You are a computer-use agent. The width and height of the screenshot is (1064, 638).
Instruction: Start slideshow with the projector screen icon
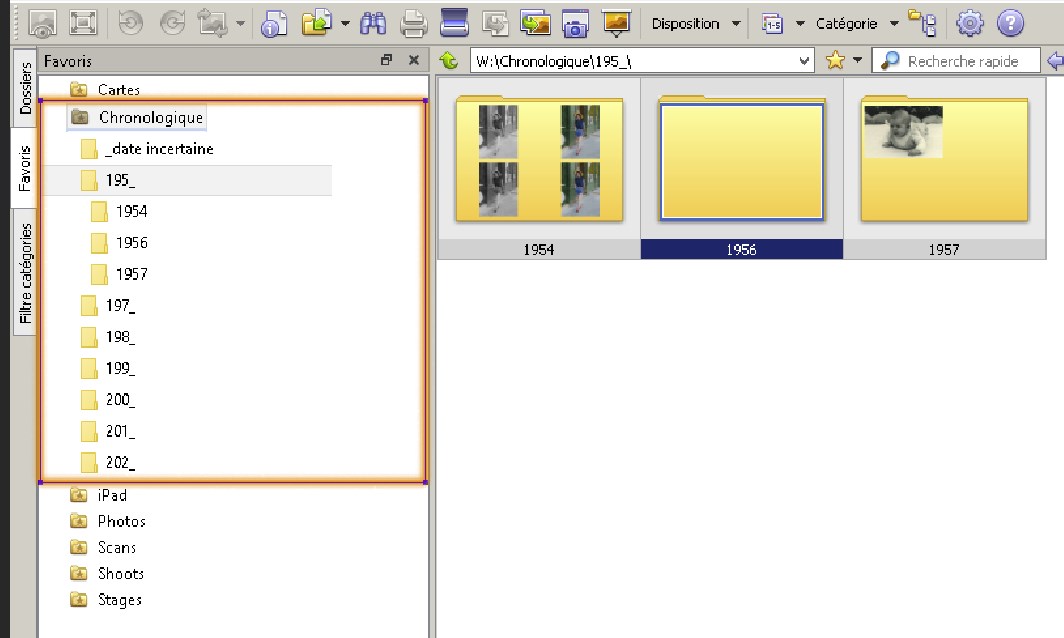(x=616, y=23)
